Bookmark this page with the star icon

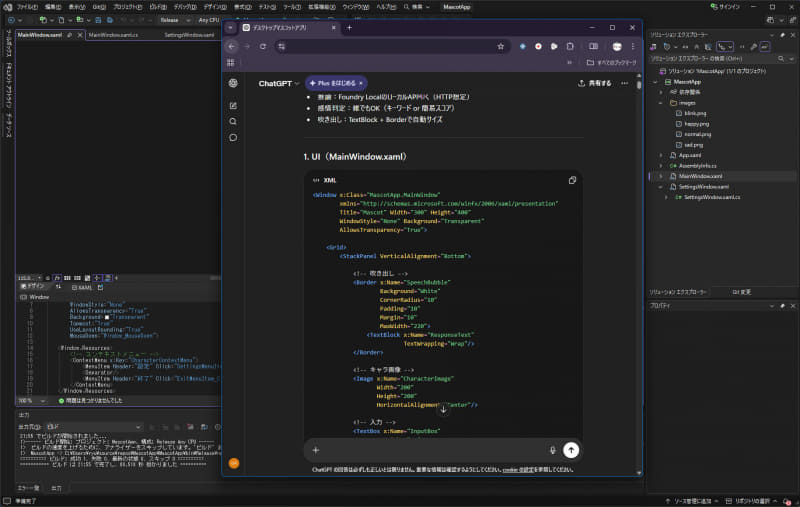501,46
